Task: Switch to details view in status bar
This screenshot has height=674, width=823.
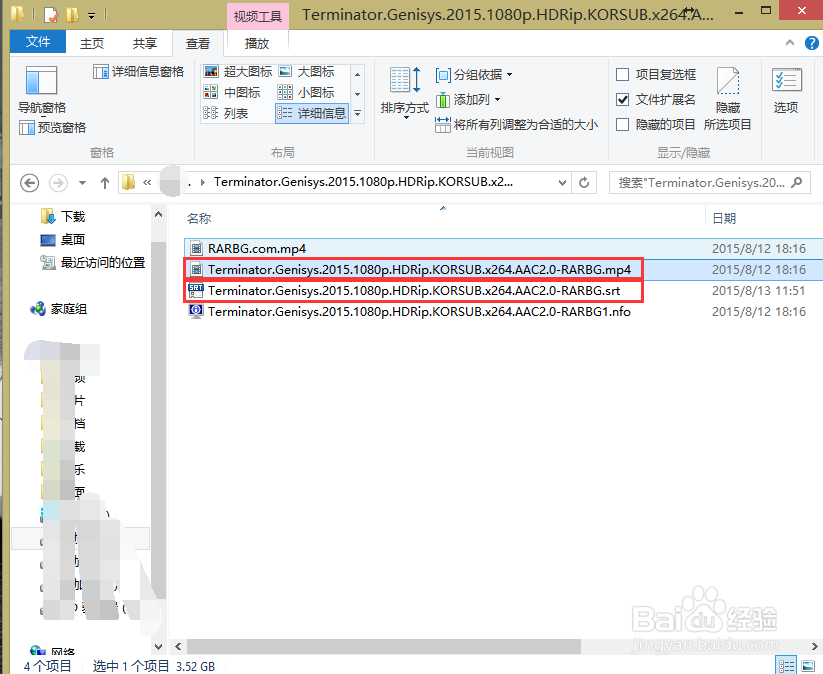Action: [786, 666]
